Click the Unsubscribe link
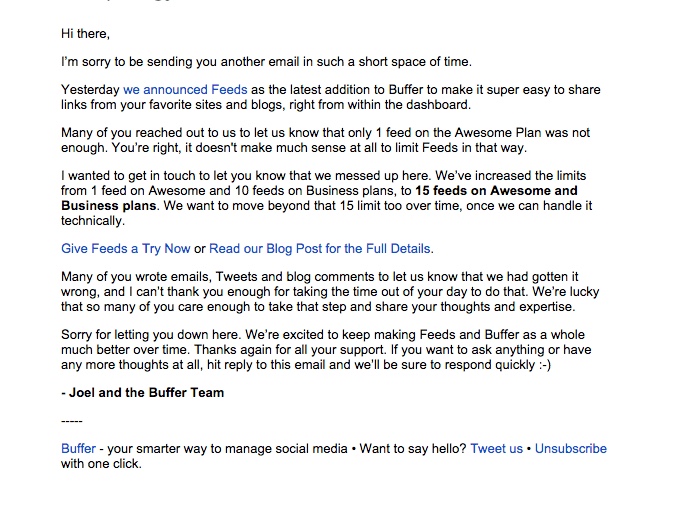Viewport: 675px width, 518px height. coord(570,449)
